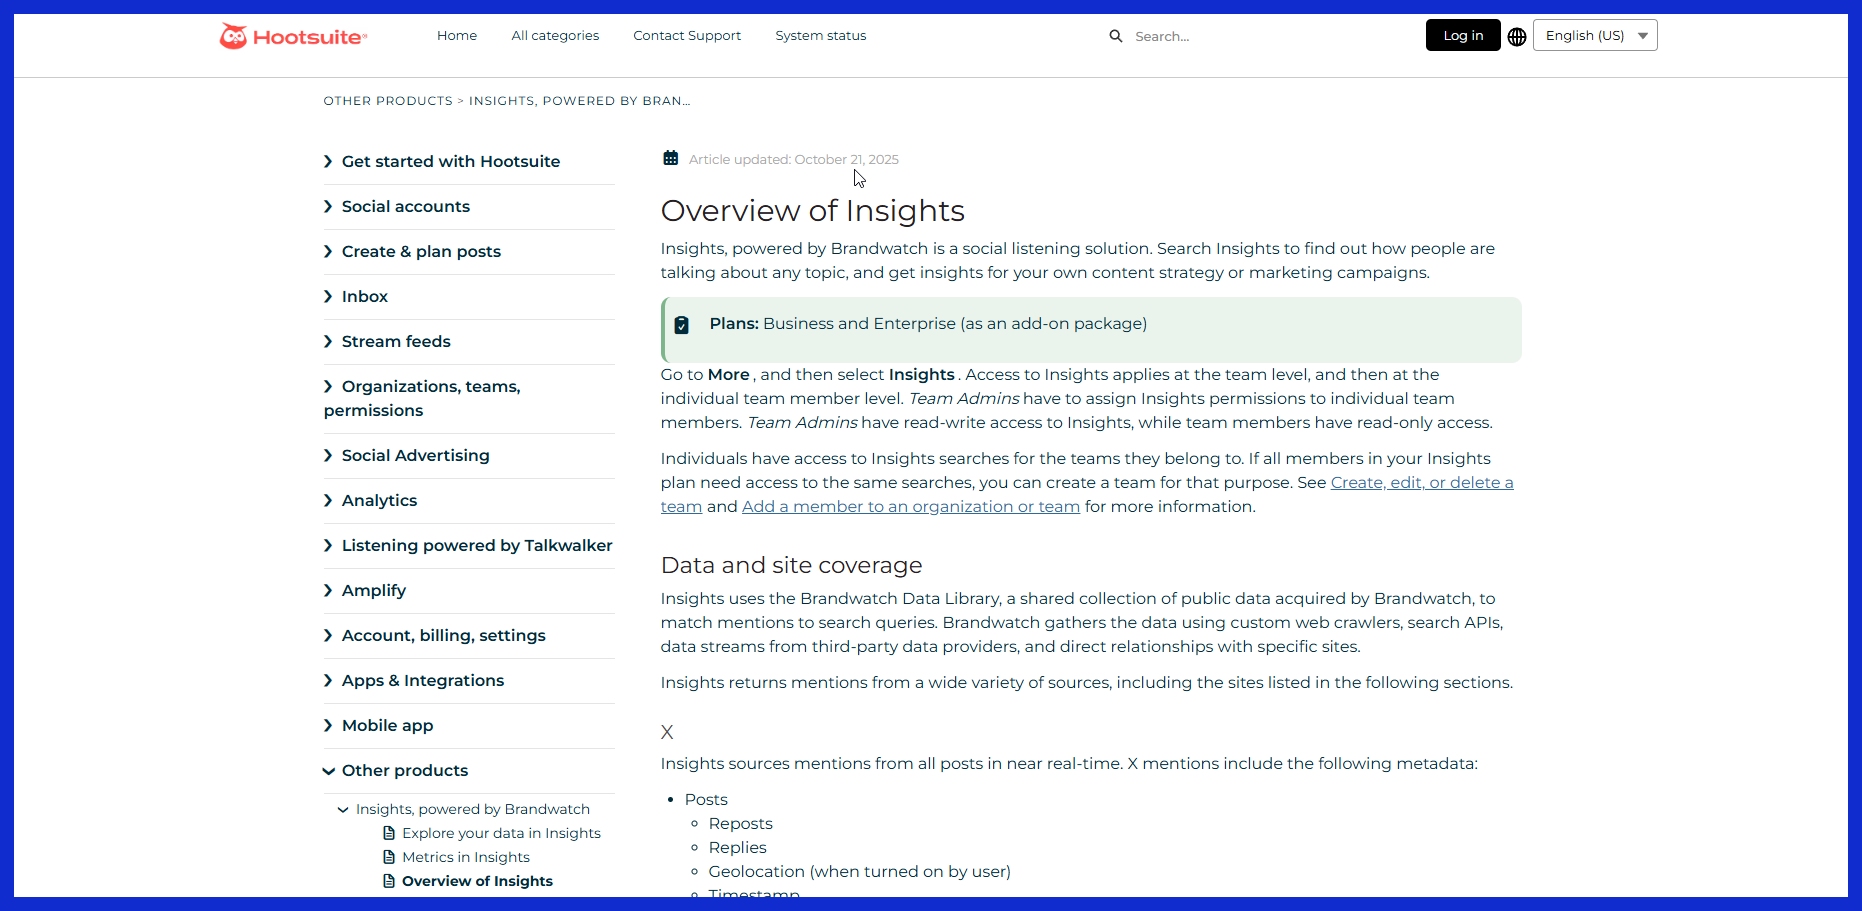
Task: Click the document icon beside Overview of Insights
Action: point(387,880)
